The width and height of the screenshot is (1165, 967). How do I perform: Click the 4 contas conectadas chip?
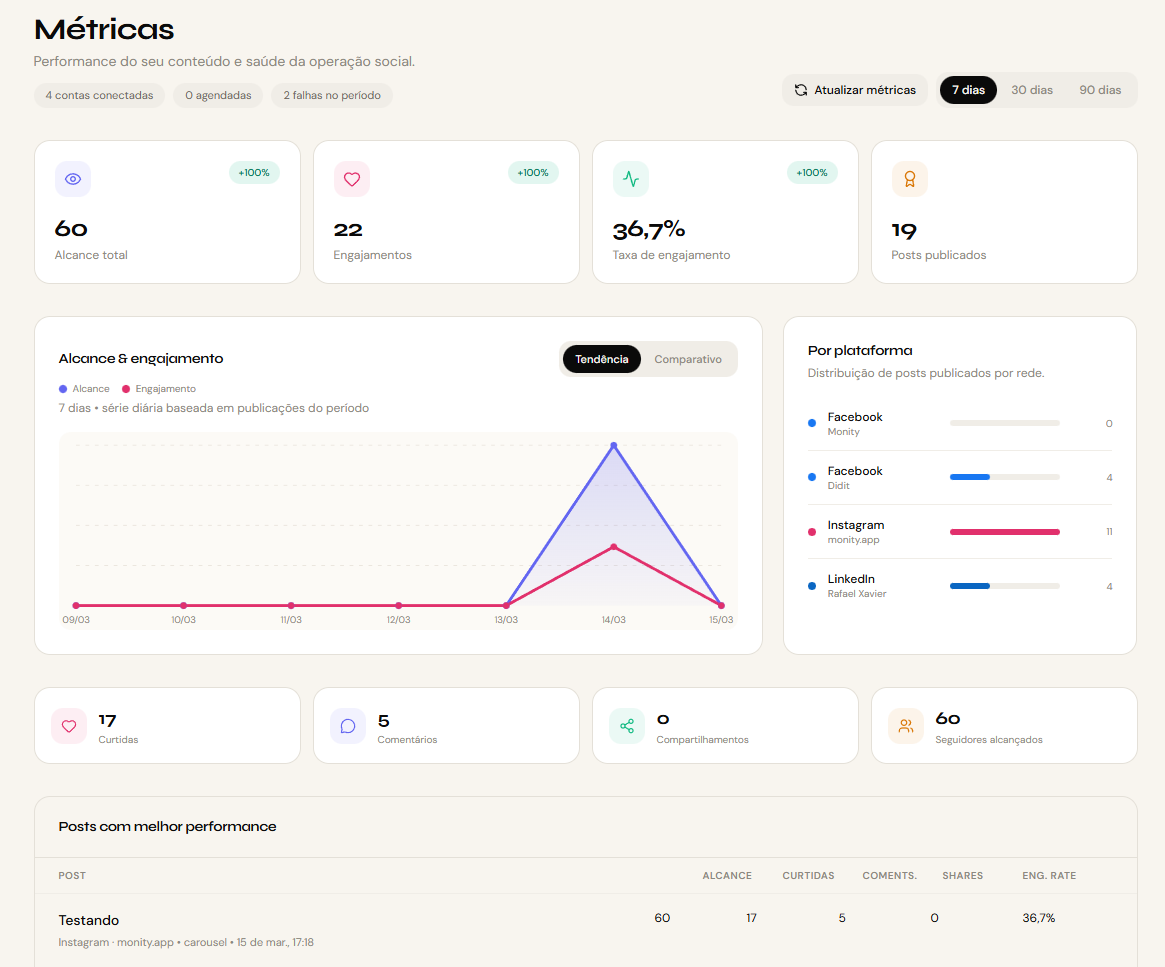pos(99,95)
